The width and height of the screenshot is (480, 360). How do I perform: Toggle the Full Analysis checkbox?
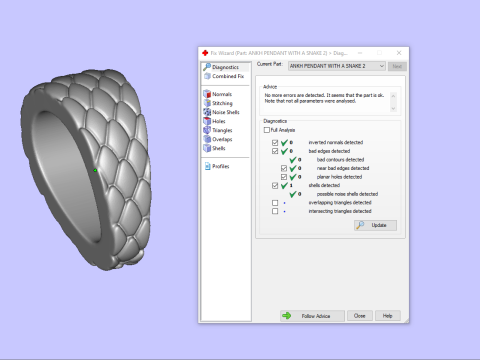pos(266,130)
